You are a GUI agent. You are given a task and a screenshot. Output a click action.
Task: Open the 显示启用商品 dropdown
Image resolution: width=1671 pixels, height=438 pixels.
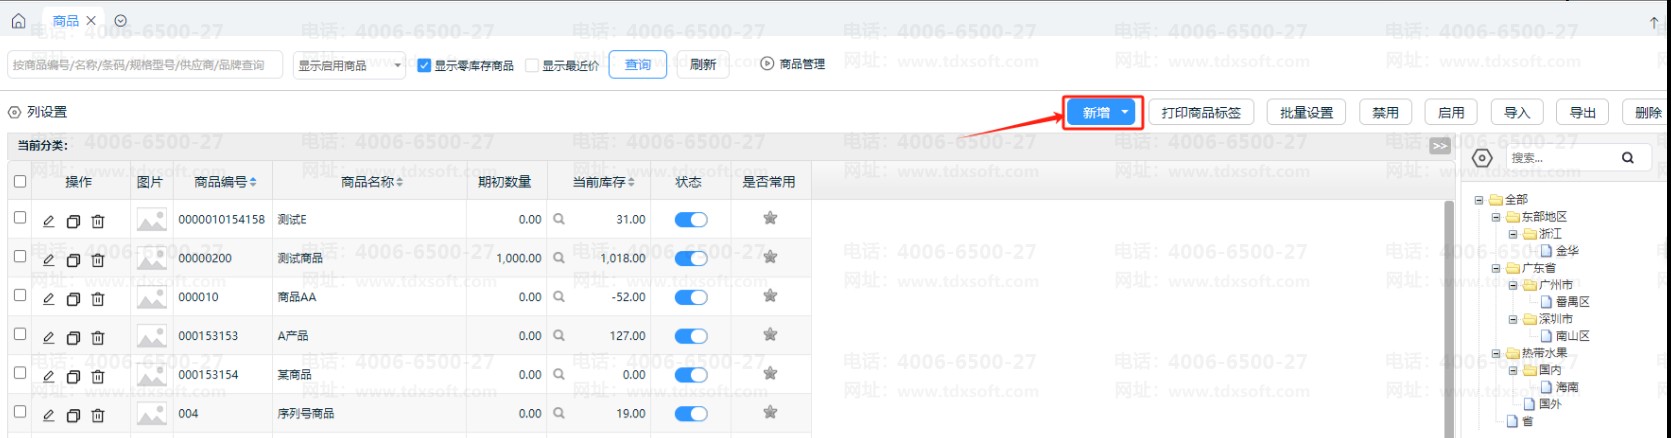(350, 66)
